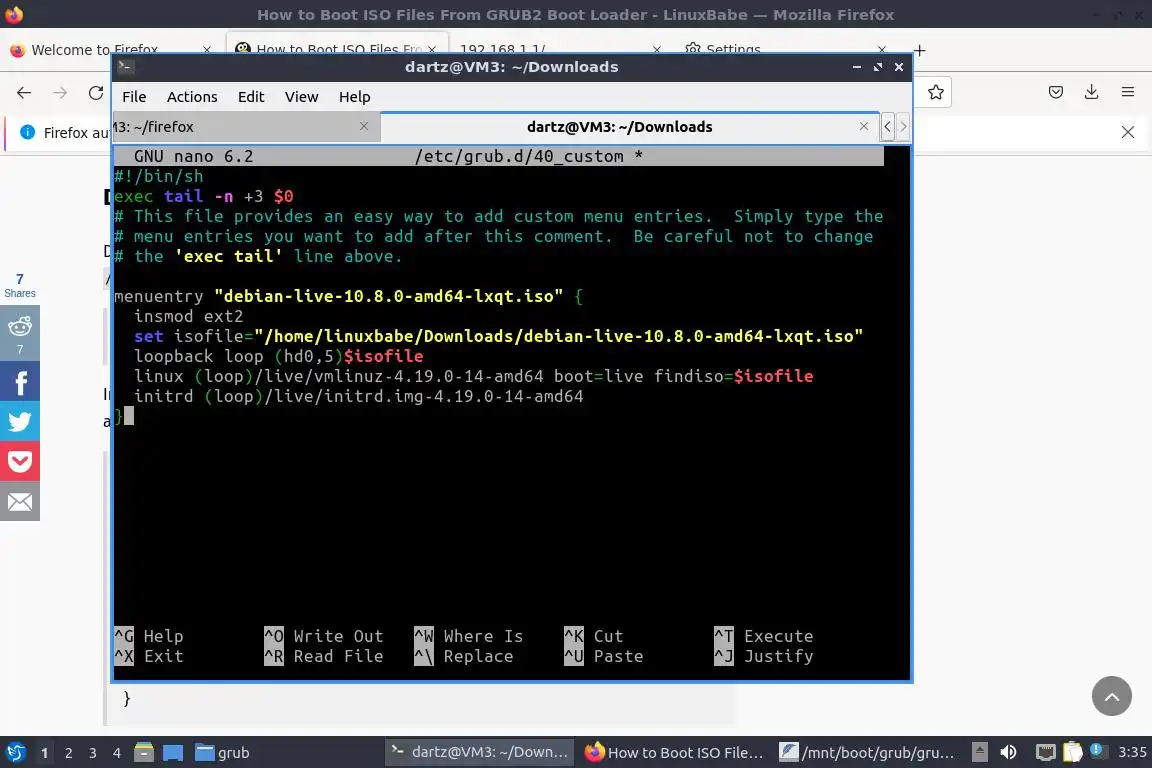Click the 'loopback loop' line
The width and height of the screenshot is (1152, 768).
tap(278, 356)
